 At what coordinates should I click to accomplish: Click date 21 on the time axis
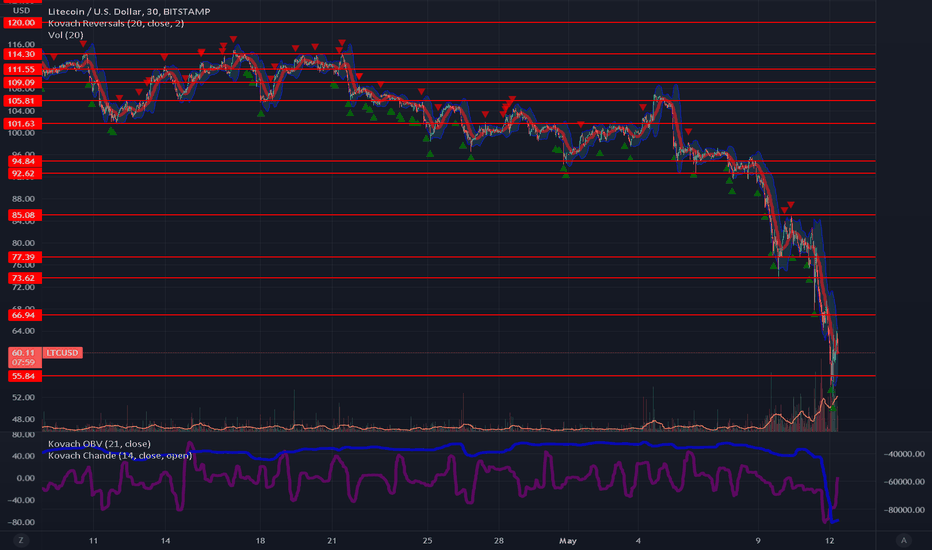[332, 540]
